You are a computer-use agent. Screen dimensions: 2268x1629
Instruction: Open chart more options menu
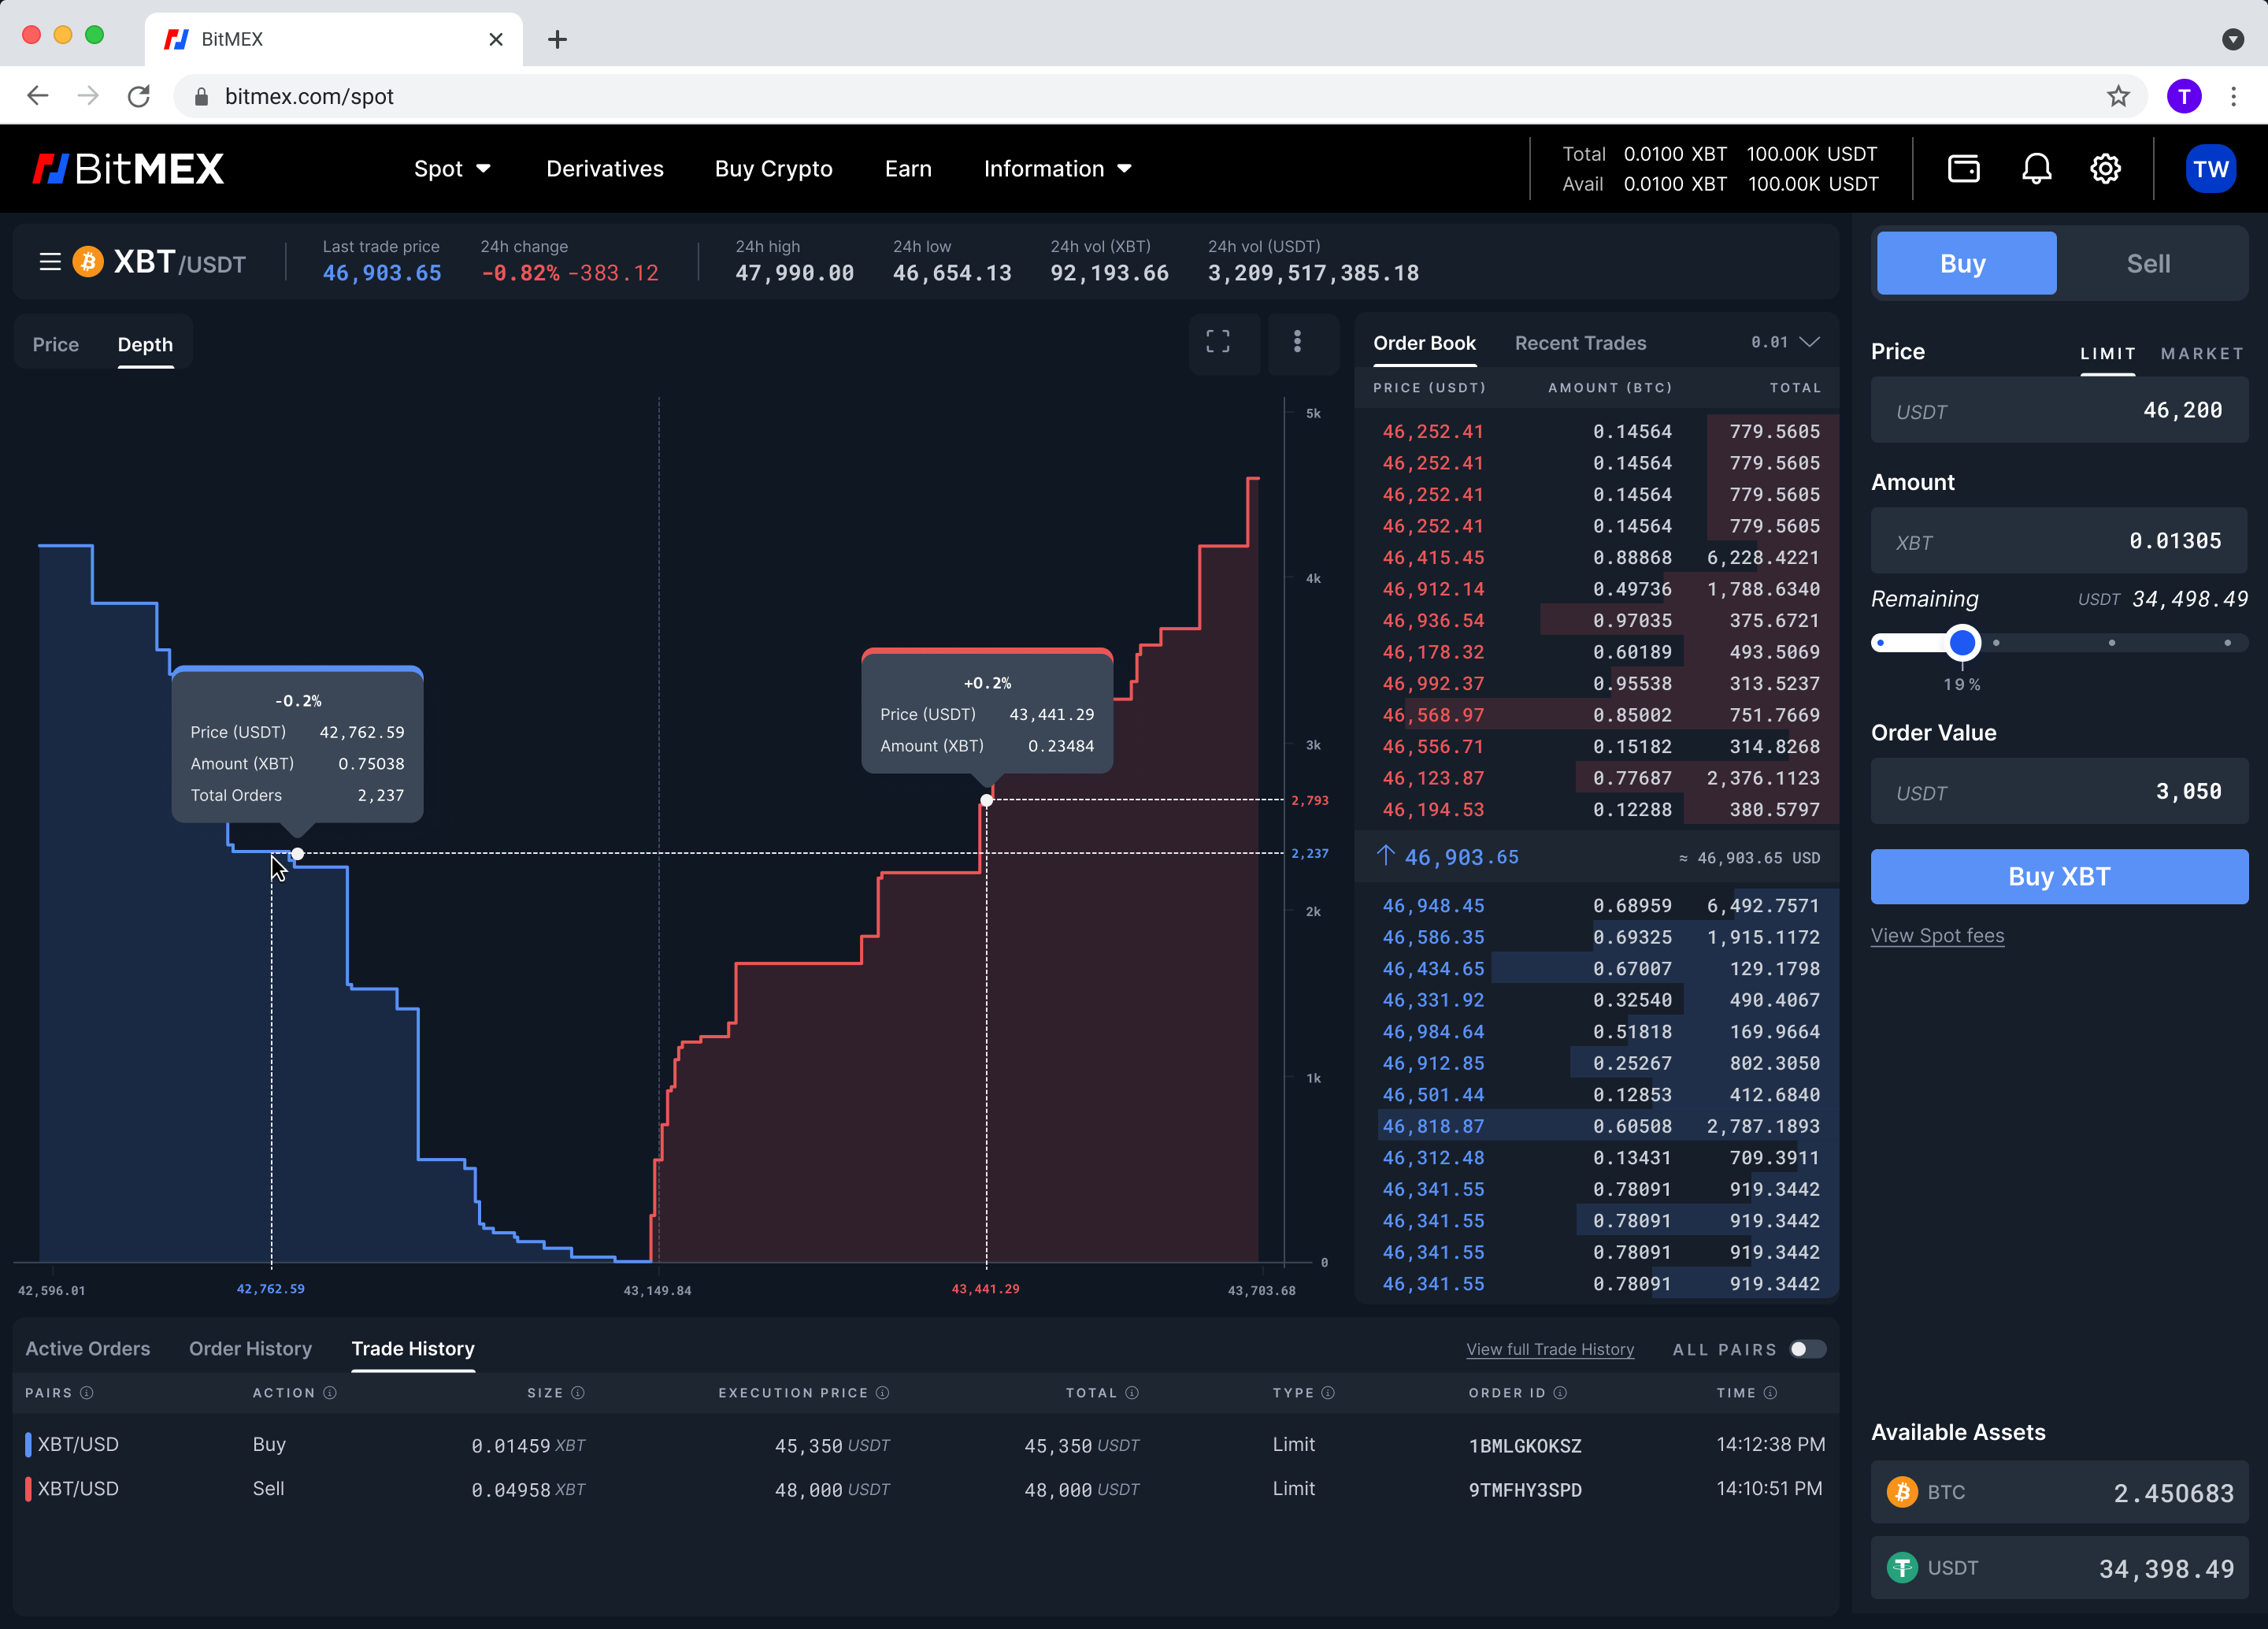1297,342
